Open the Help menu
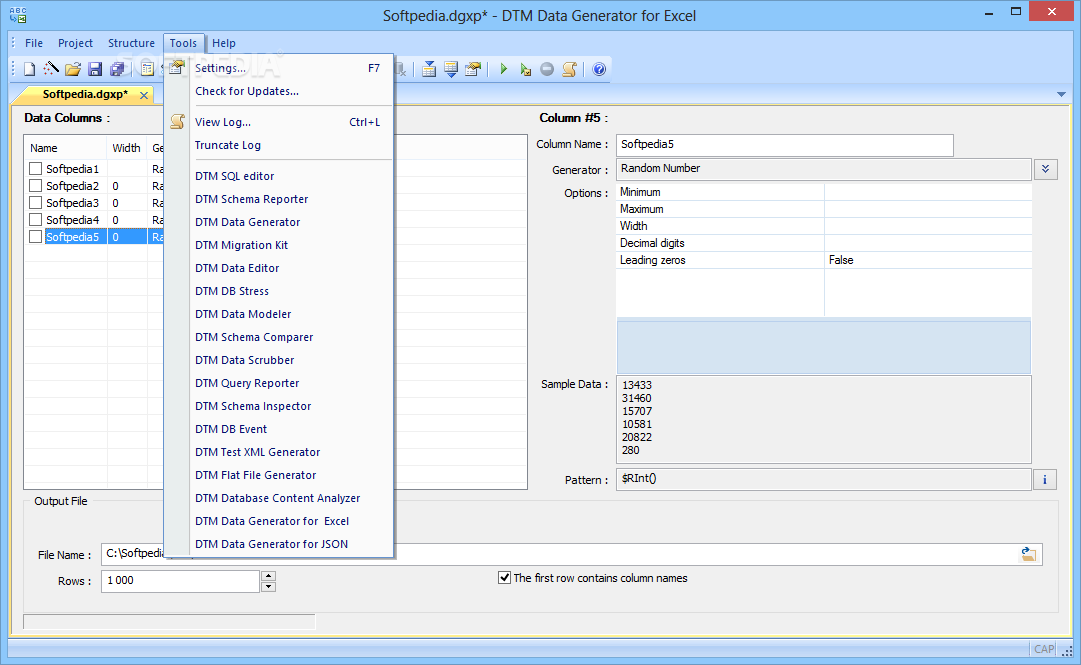The image size is (1081, 665). pyautogui.click(x=223, y=43)
